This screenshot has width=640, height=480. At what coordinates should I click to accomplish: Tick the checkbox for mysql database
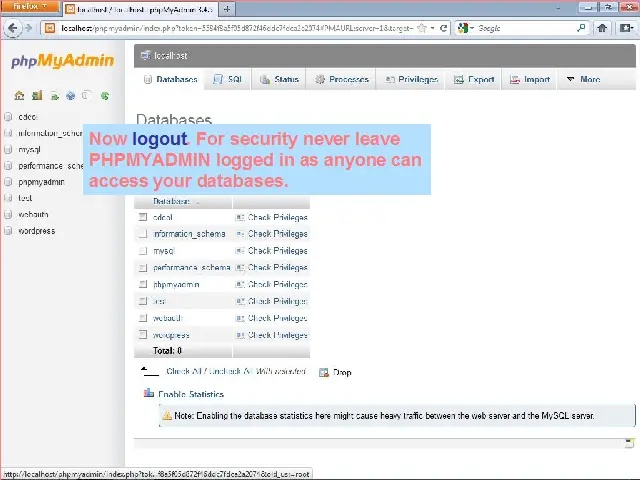(x=143, y=251)
